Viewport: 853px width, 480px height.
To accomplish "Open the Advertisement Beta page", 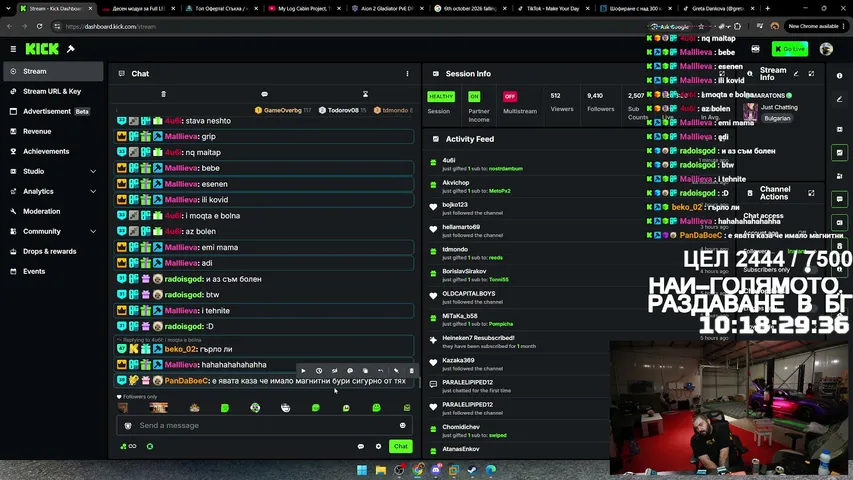I will (53, 112).
